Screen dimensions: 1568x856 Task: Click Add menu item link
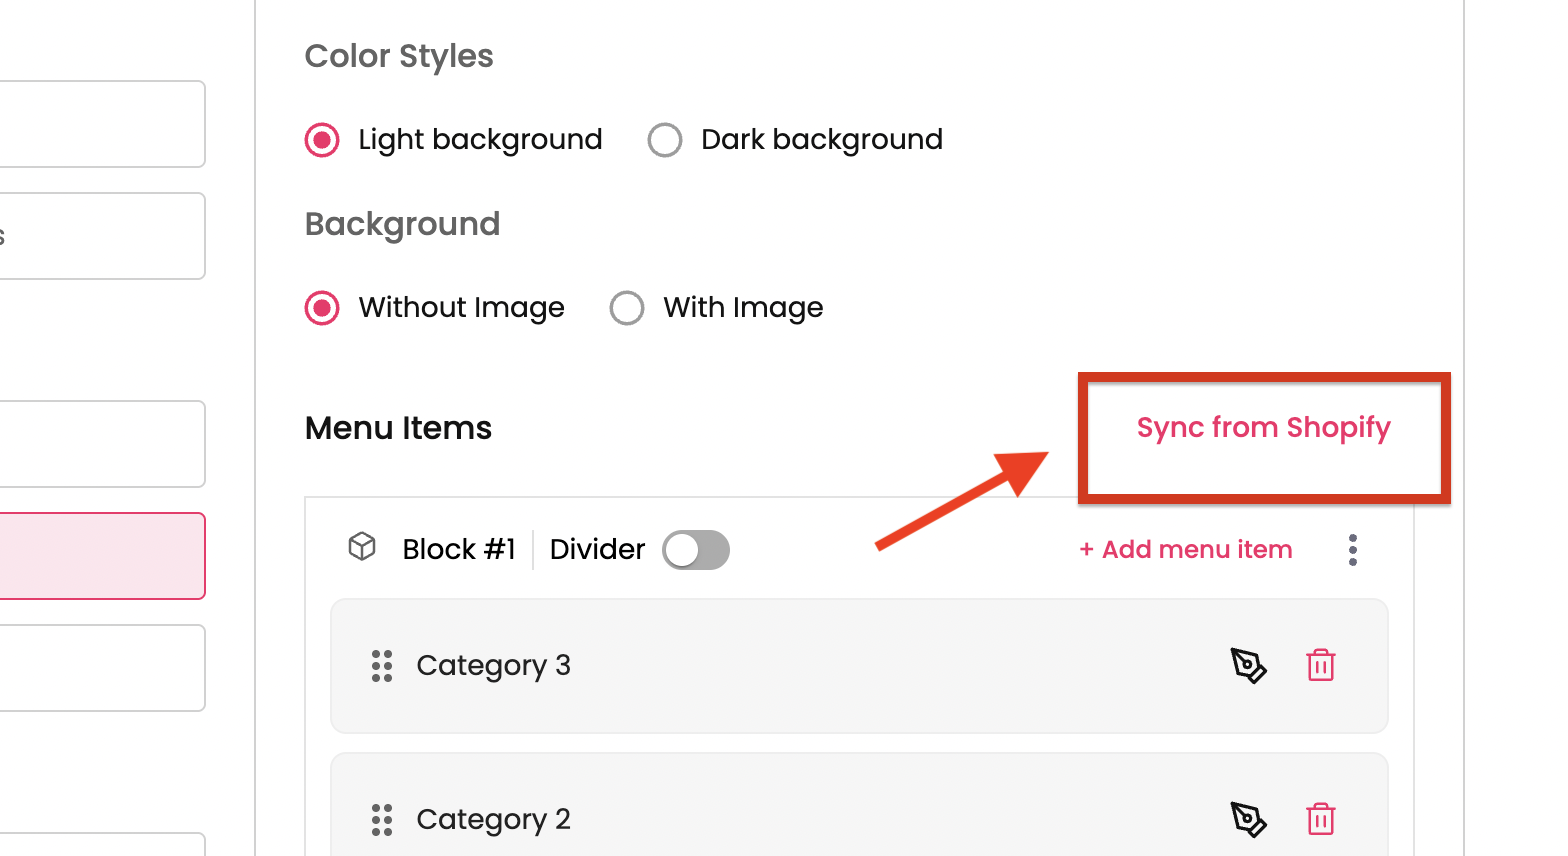tap(1186, 550)
